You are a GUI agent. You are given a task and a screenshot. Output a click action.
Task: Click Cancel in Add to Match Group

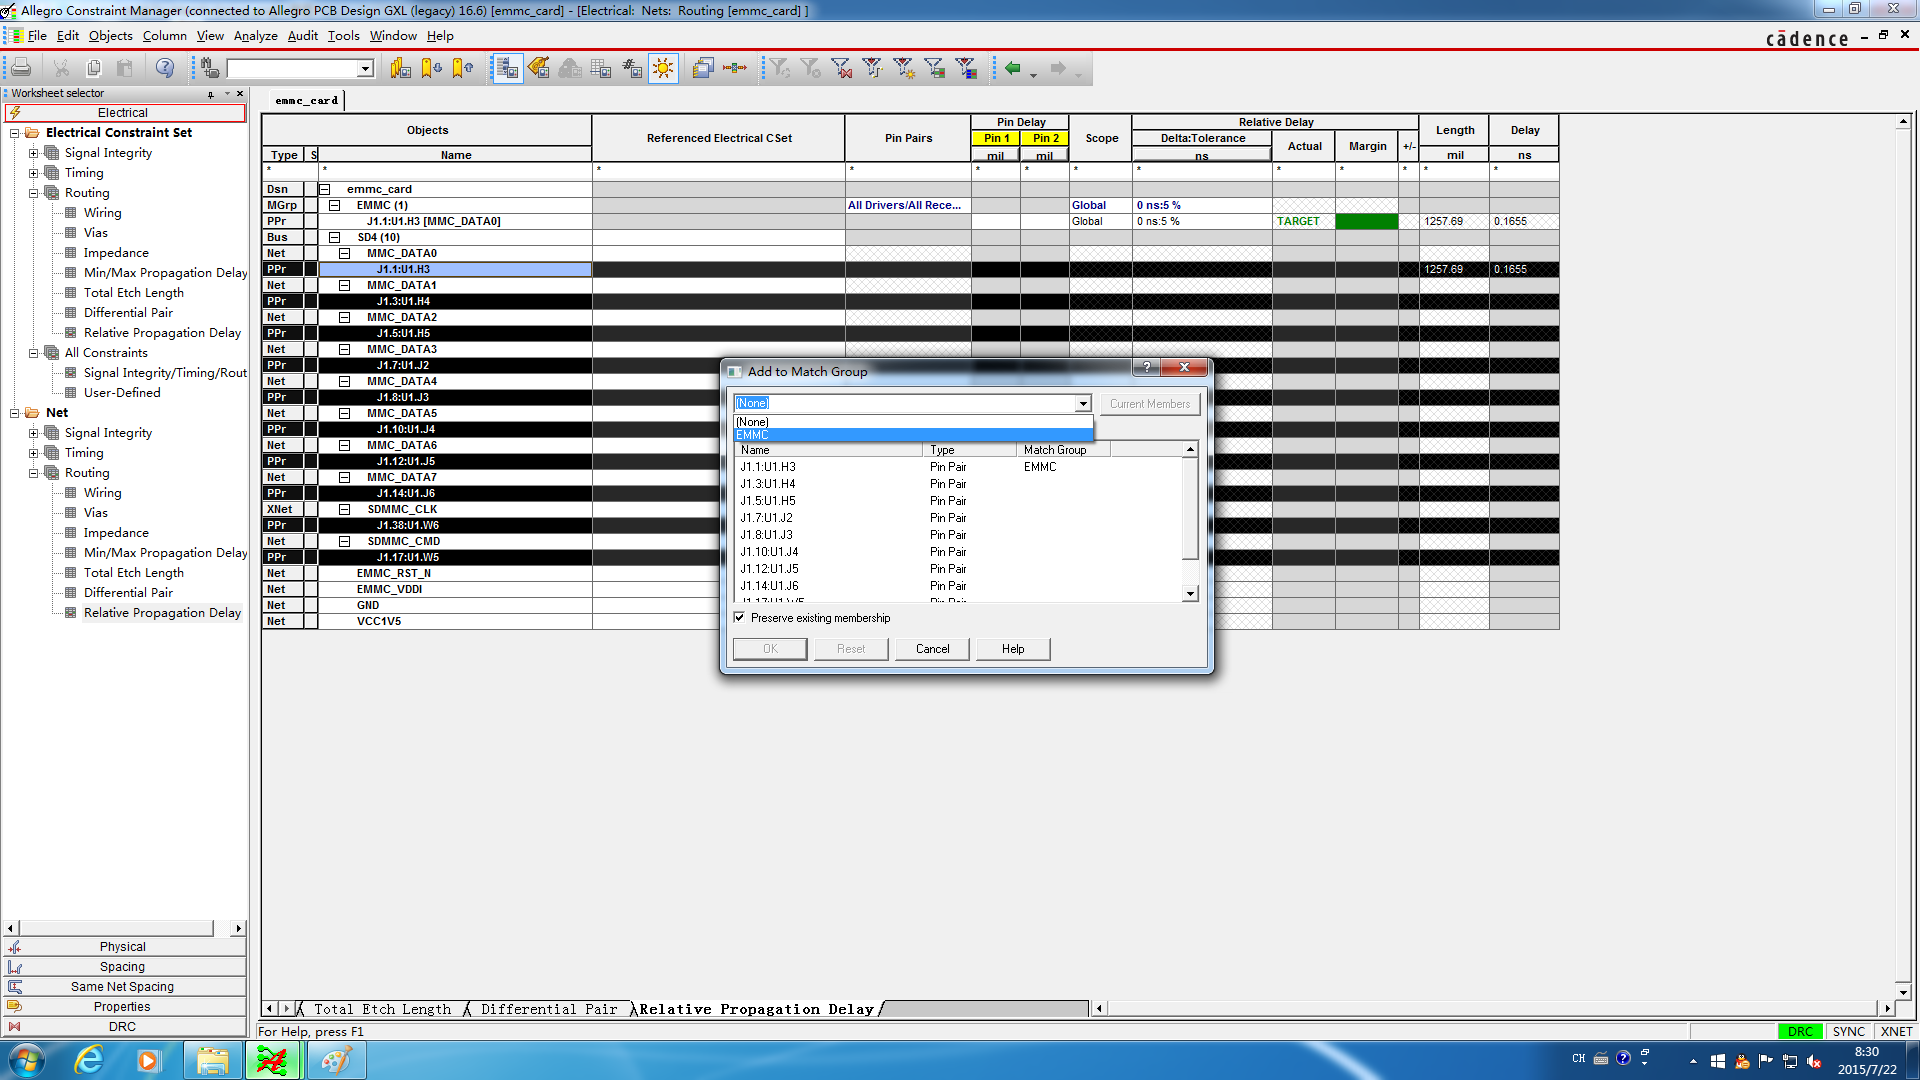point(932,649)
